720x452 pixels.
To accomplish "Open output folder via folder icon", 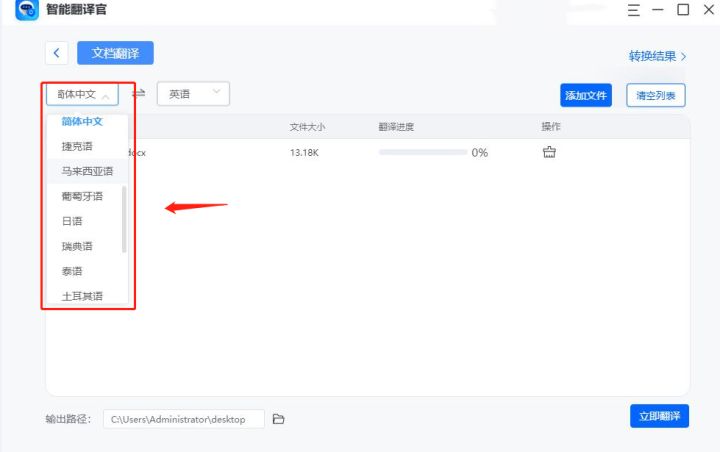I will (279, 419).
